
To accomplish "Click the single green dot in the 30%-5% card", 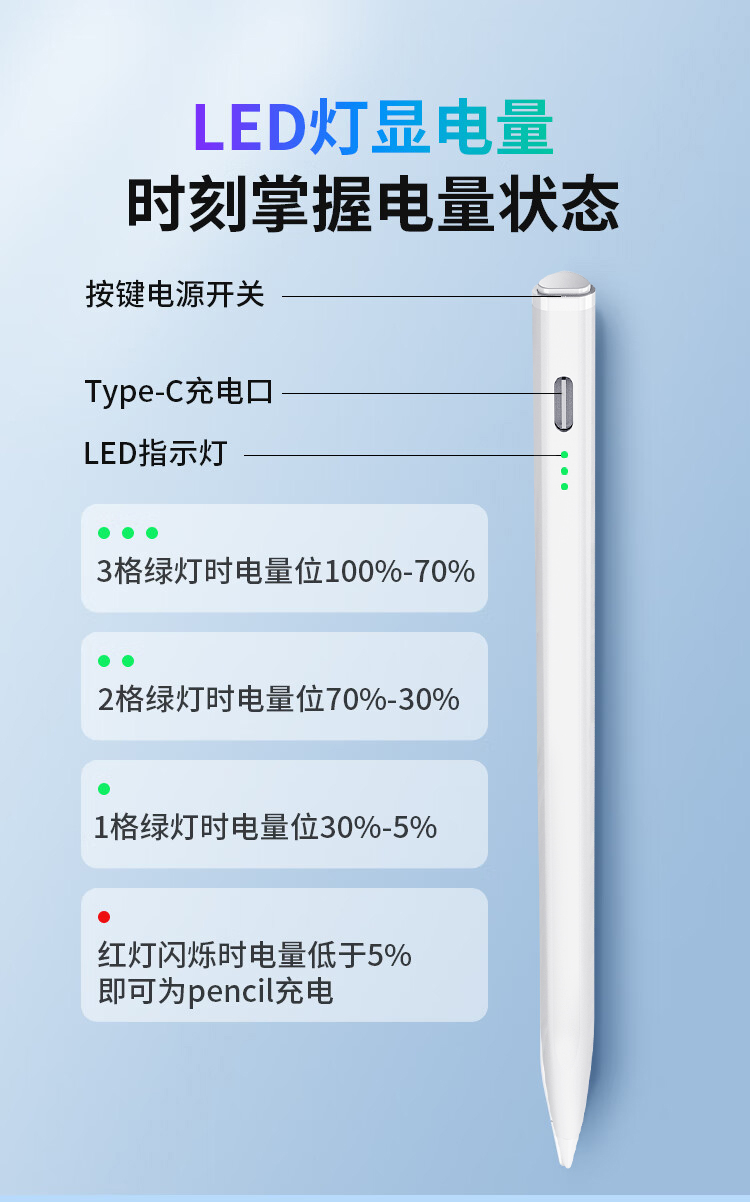I will [x=104, y=789].
